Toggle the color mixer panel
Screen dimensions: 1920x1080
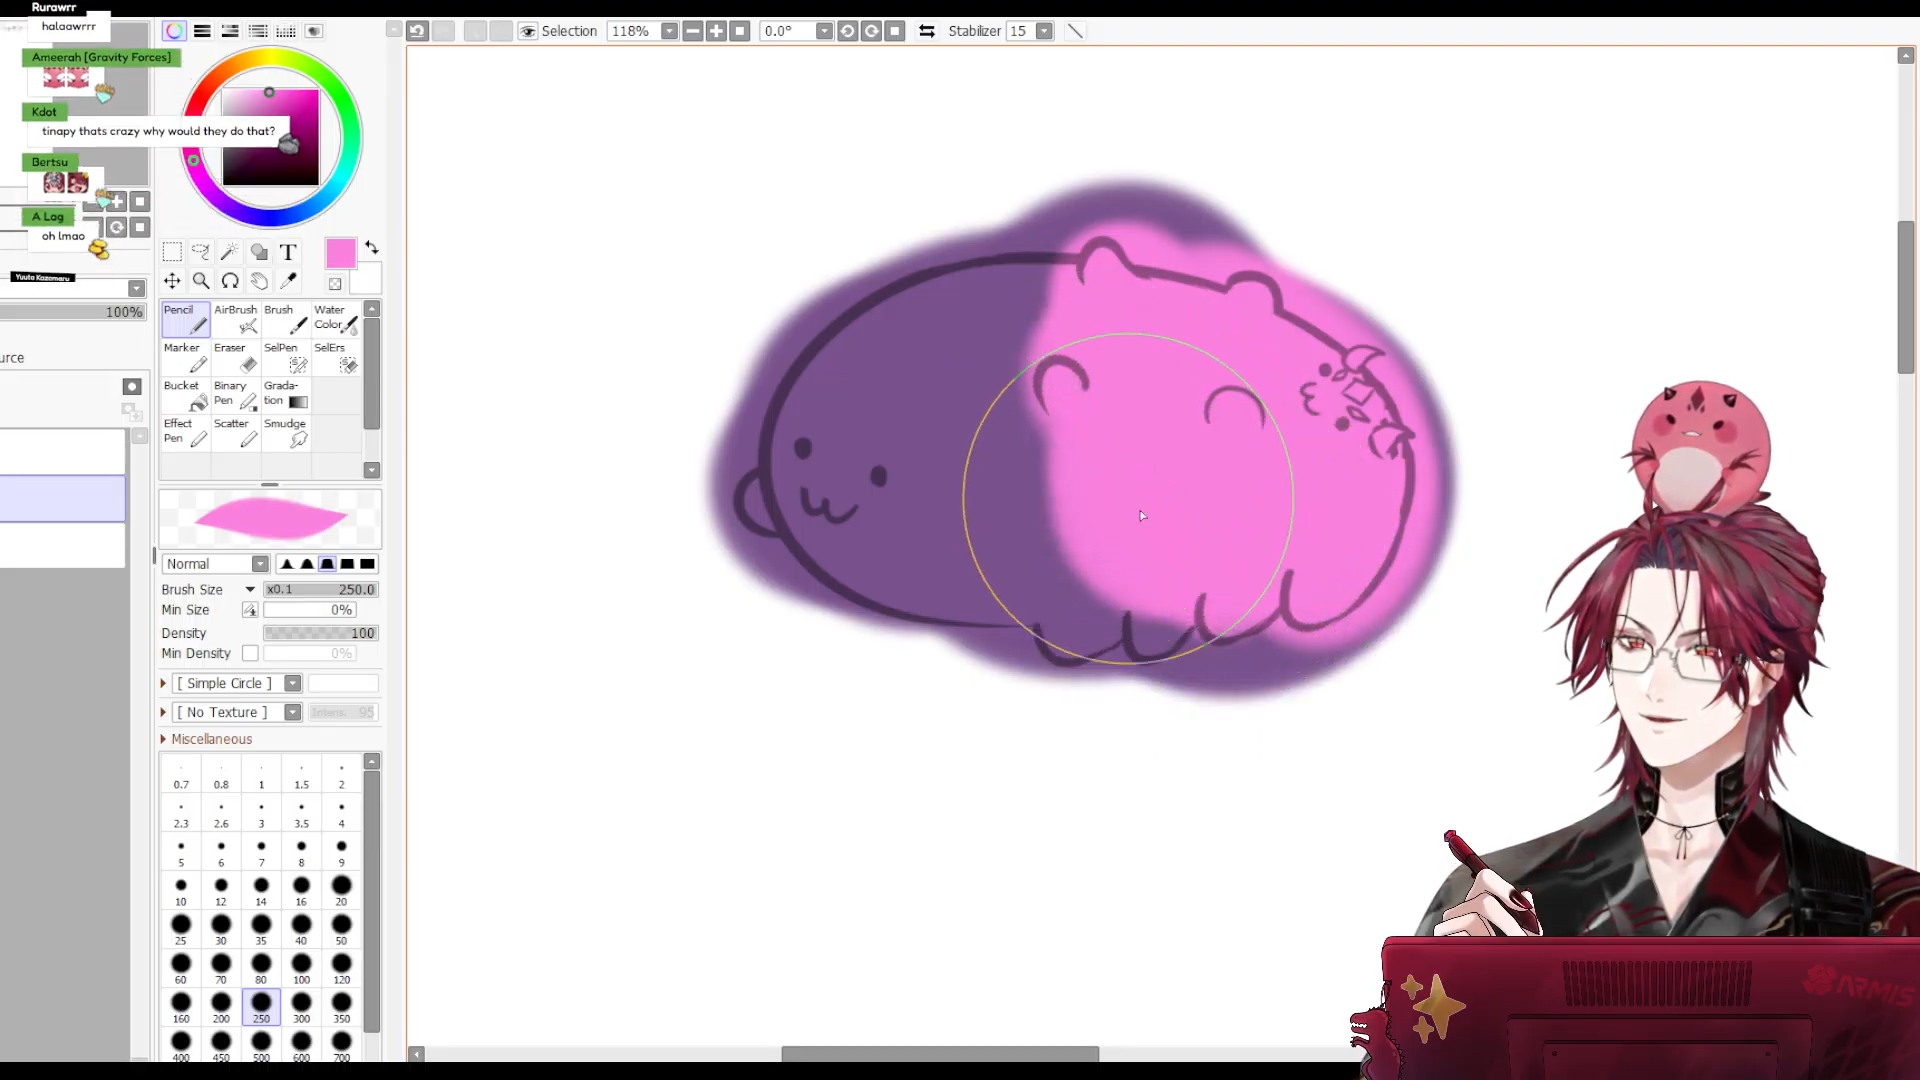[258, 31]
